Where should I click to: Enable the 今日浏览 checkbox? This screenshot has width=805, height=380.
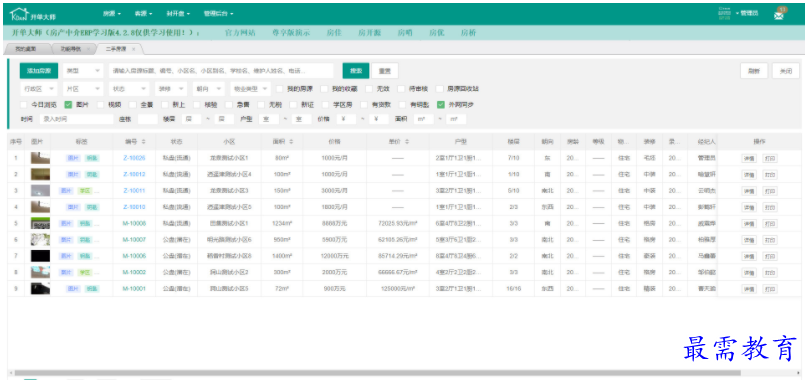tap(24, 105)
